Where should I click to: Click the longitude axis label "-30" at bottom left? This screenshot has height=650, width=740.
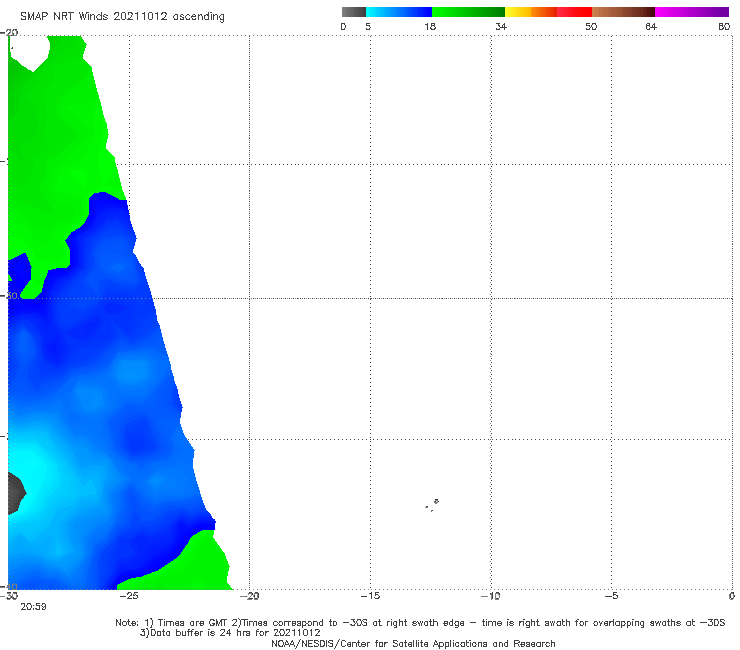[9, 596]
